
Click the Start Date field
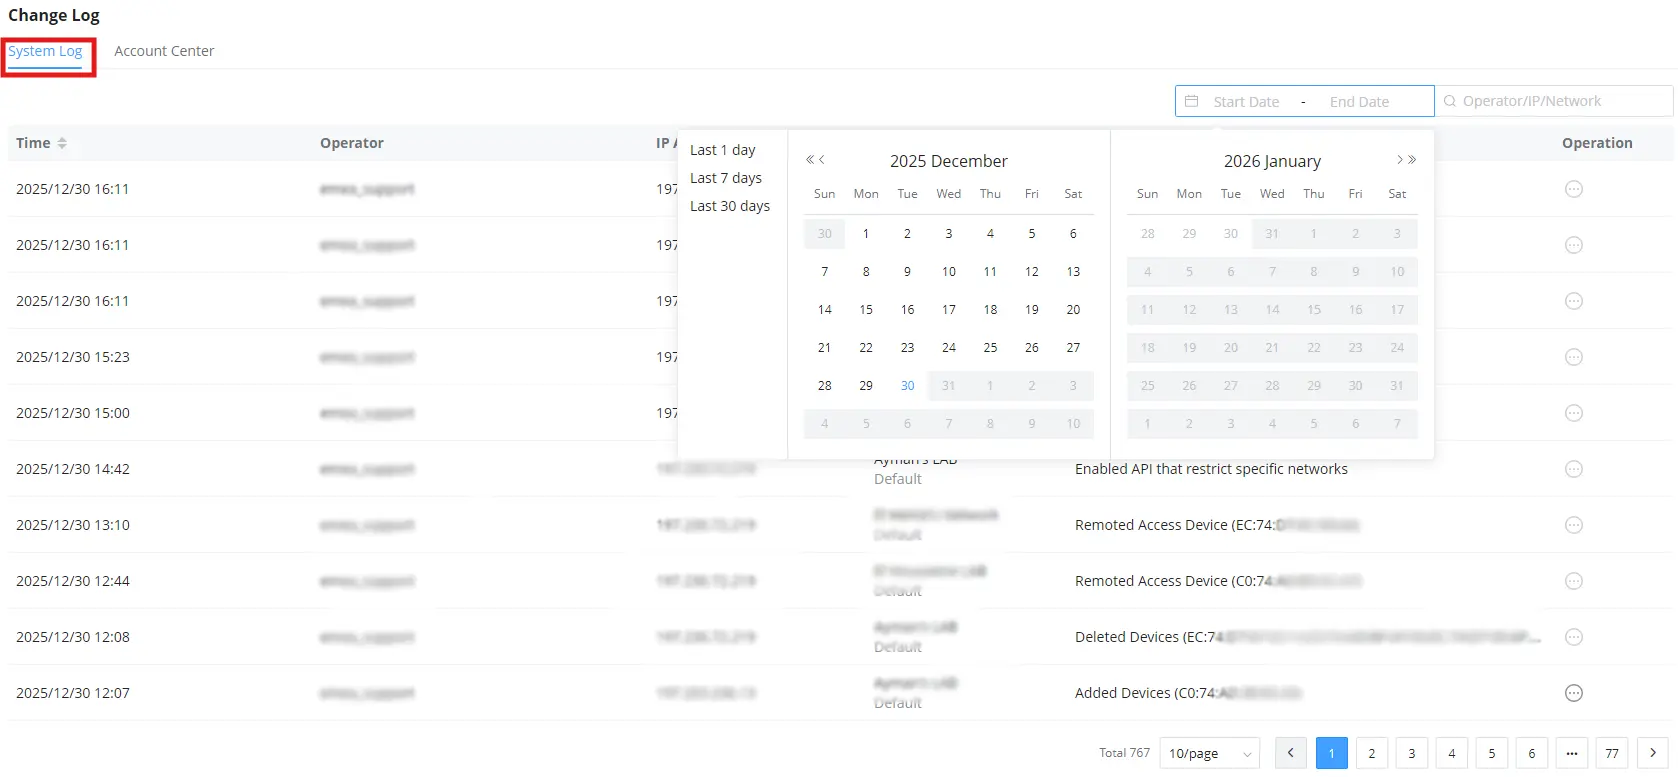point(1246,102)
